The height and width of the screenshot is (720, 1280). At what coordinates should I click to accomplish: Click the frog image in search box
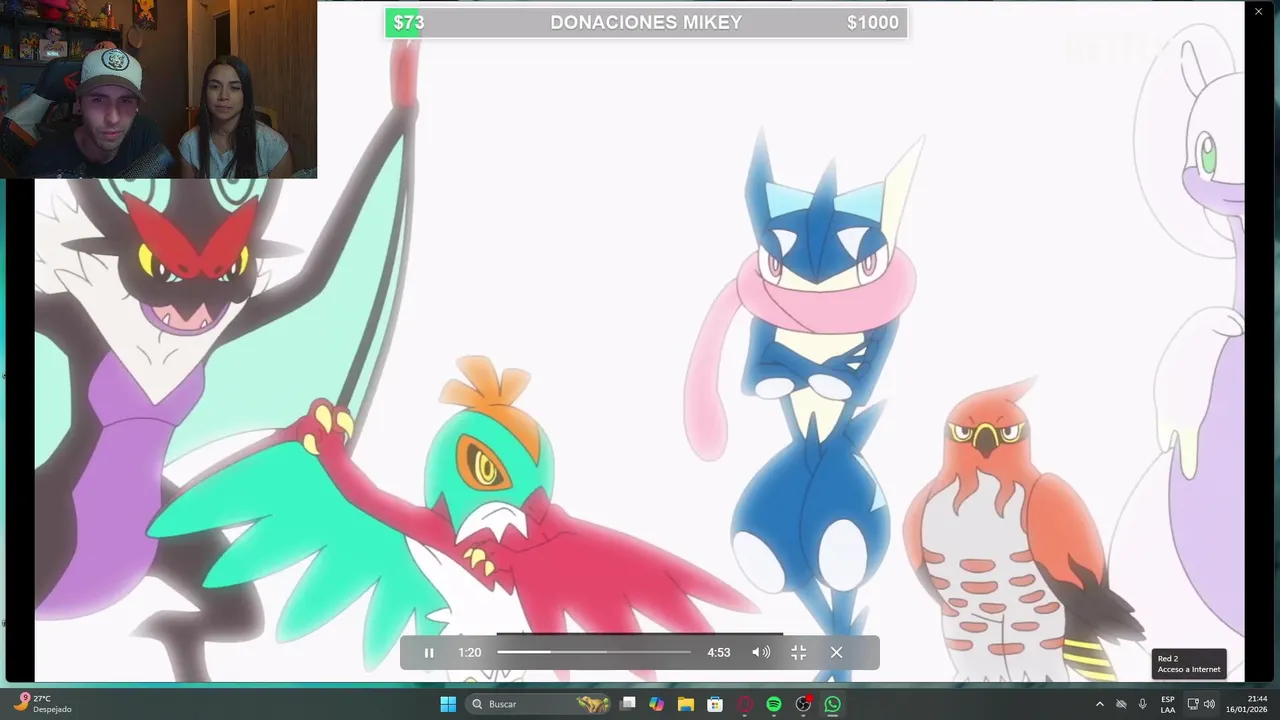[x=593, y=704]
